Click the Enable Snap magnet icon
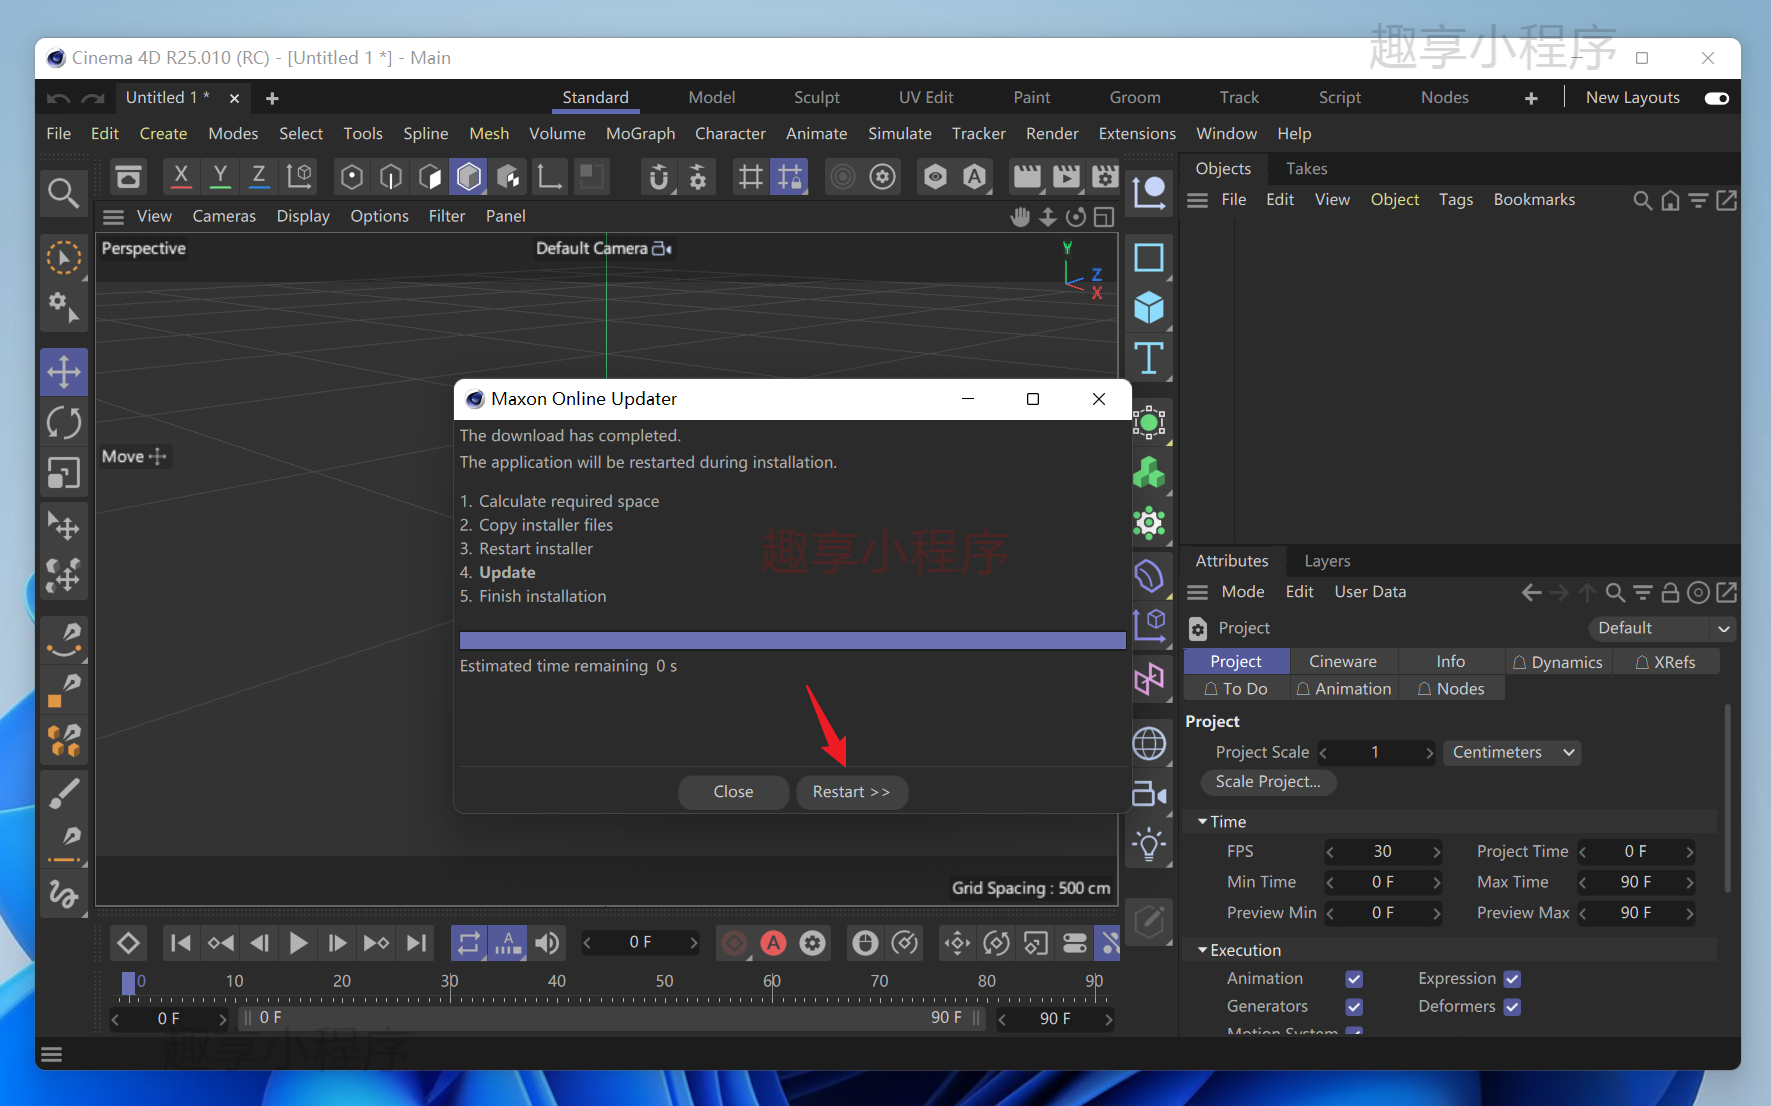Screen dimensions: 1771x1106 click(658, 177)
